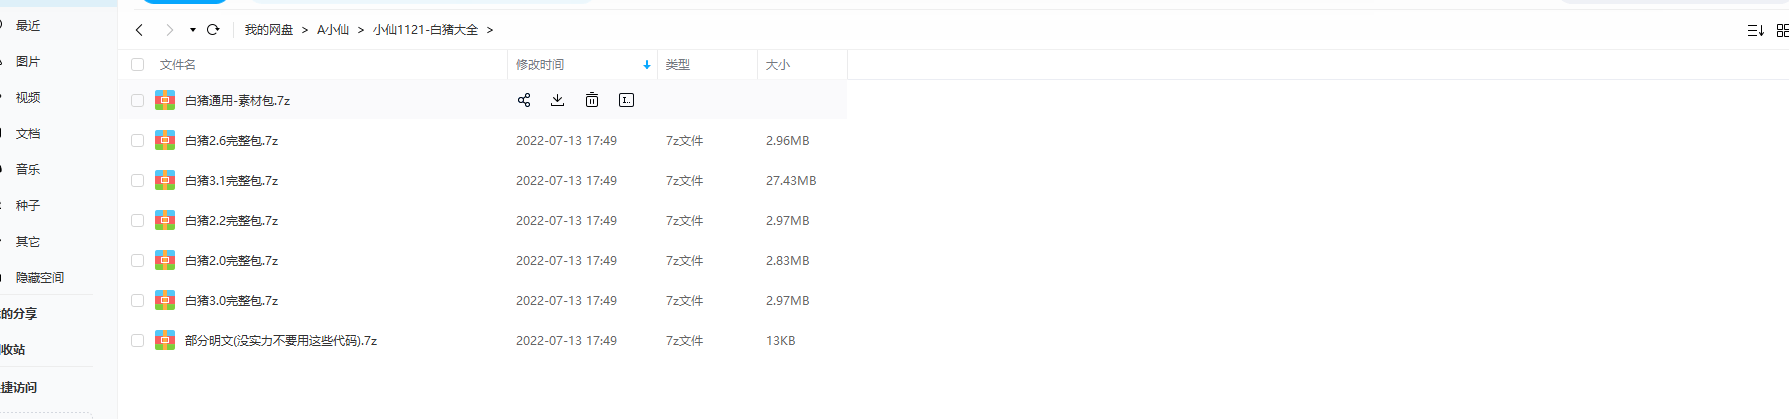
Task: Switch to grid view layout
Action: coord(1783,31)
